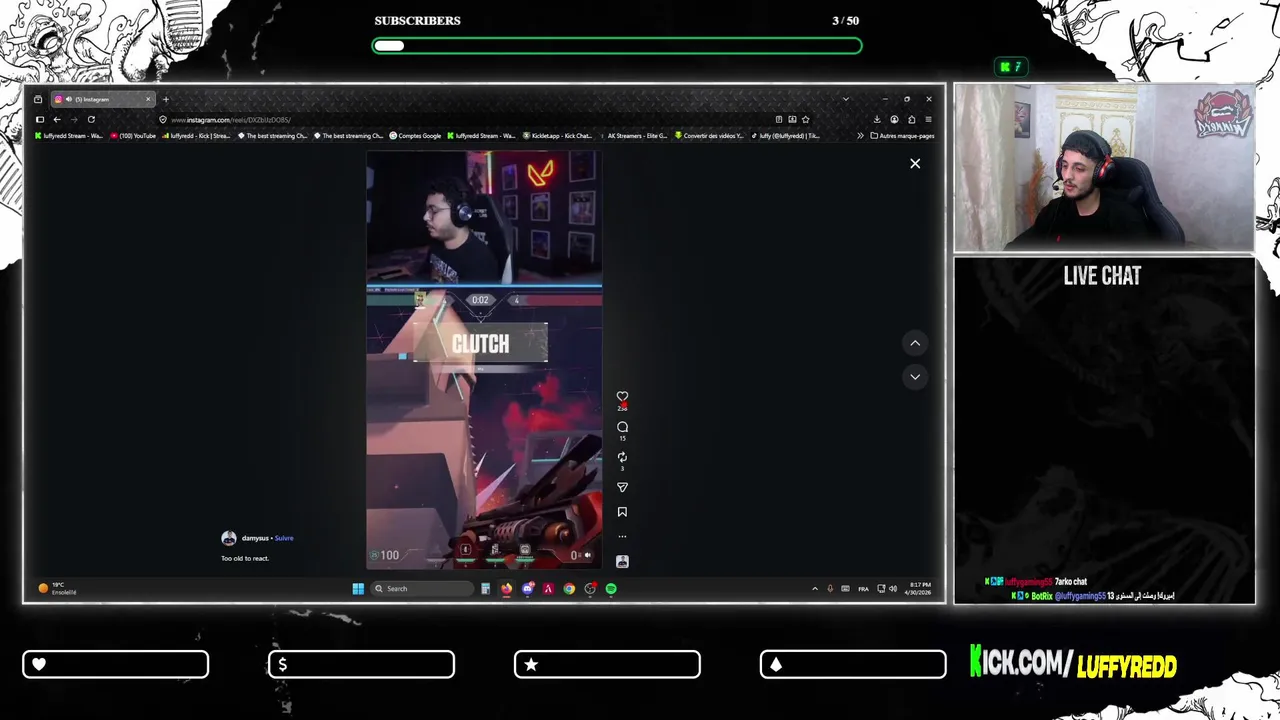Go to the next reel down arrow
1280x720 pixels.
(x=915, y=377)
